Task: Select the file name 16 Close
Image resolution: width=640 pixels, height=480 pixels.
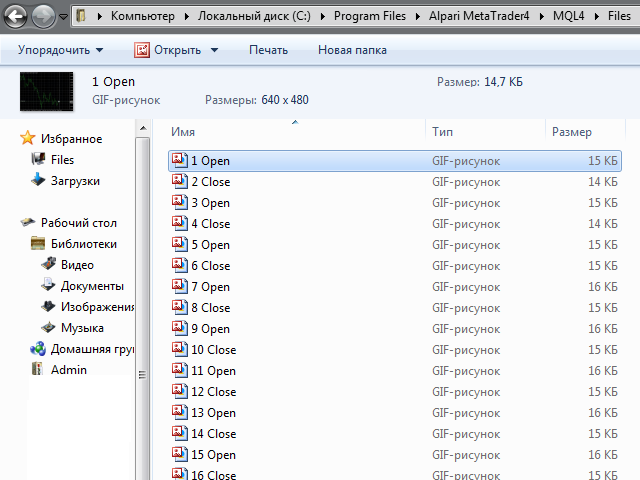Action: (x=213, y=475)
